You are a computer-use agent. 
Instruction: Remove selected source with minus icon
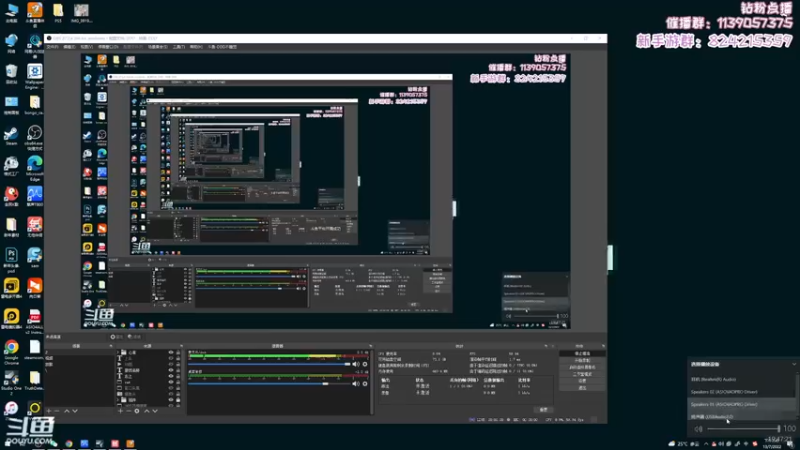(x=128, y=411)
